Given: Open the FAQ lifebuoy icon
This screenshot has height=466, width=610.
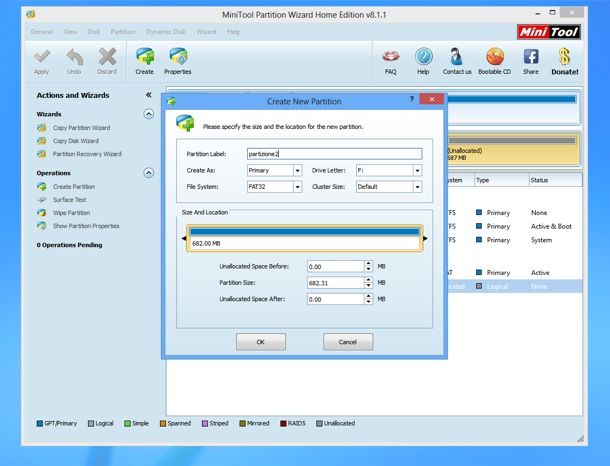Looking at the screenshot, I should [391, 57].
